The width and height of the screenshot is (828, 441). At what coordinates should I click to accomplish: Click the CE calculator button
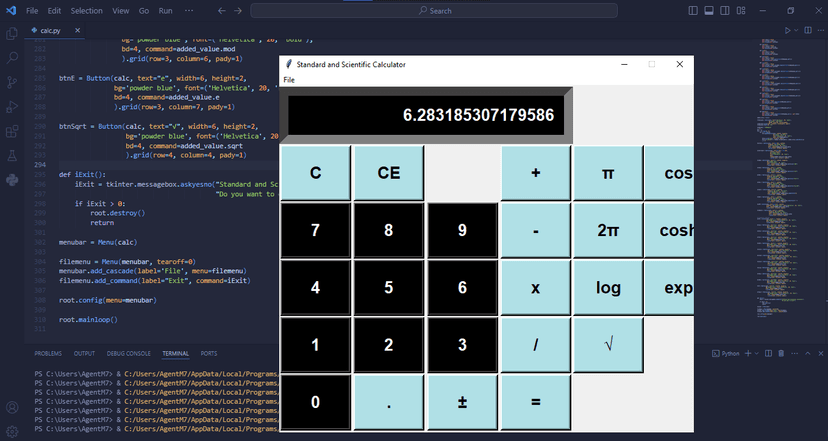pyautogui.click(x=389, y=173)
